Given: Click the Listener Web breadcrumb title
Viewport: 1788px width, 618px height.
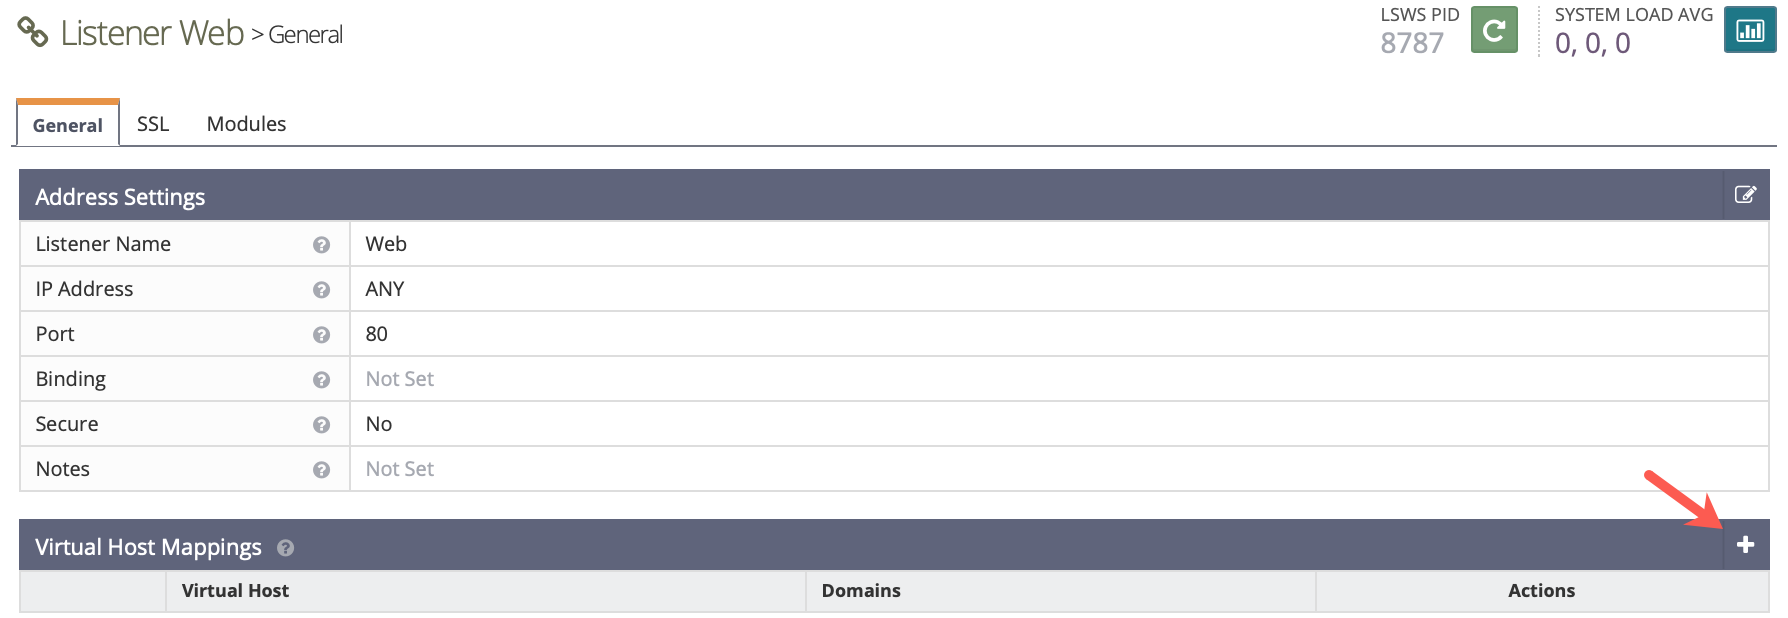Looking at the screenshot, I should pos(152,33).
